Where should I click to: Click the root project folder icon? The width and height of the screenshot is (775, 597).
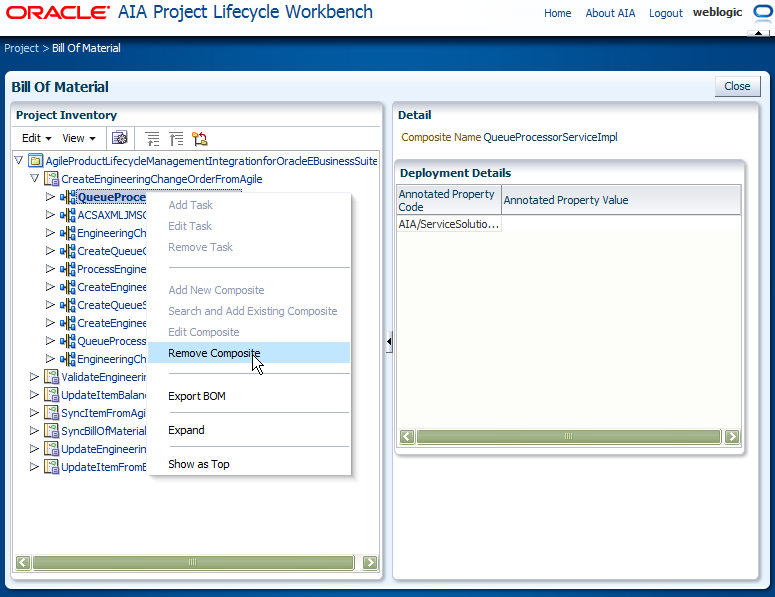tap(36, 161)
